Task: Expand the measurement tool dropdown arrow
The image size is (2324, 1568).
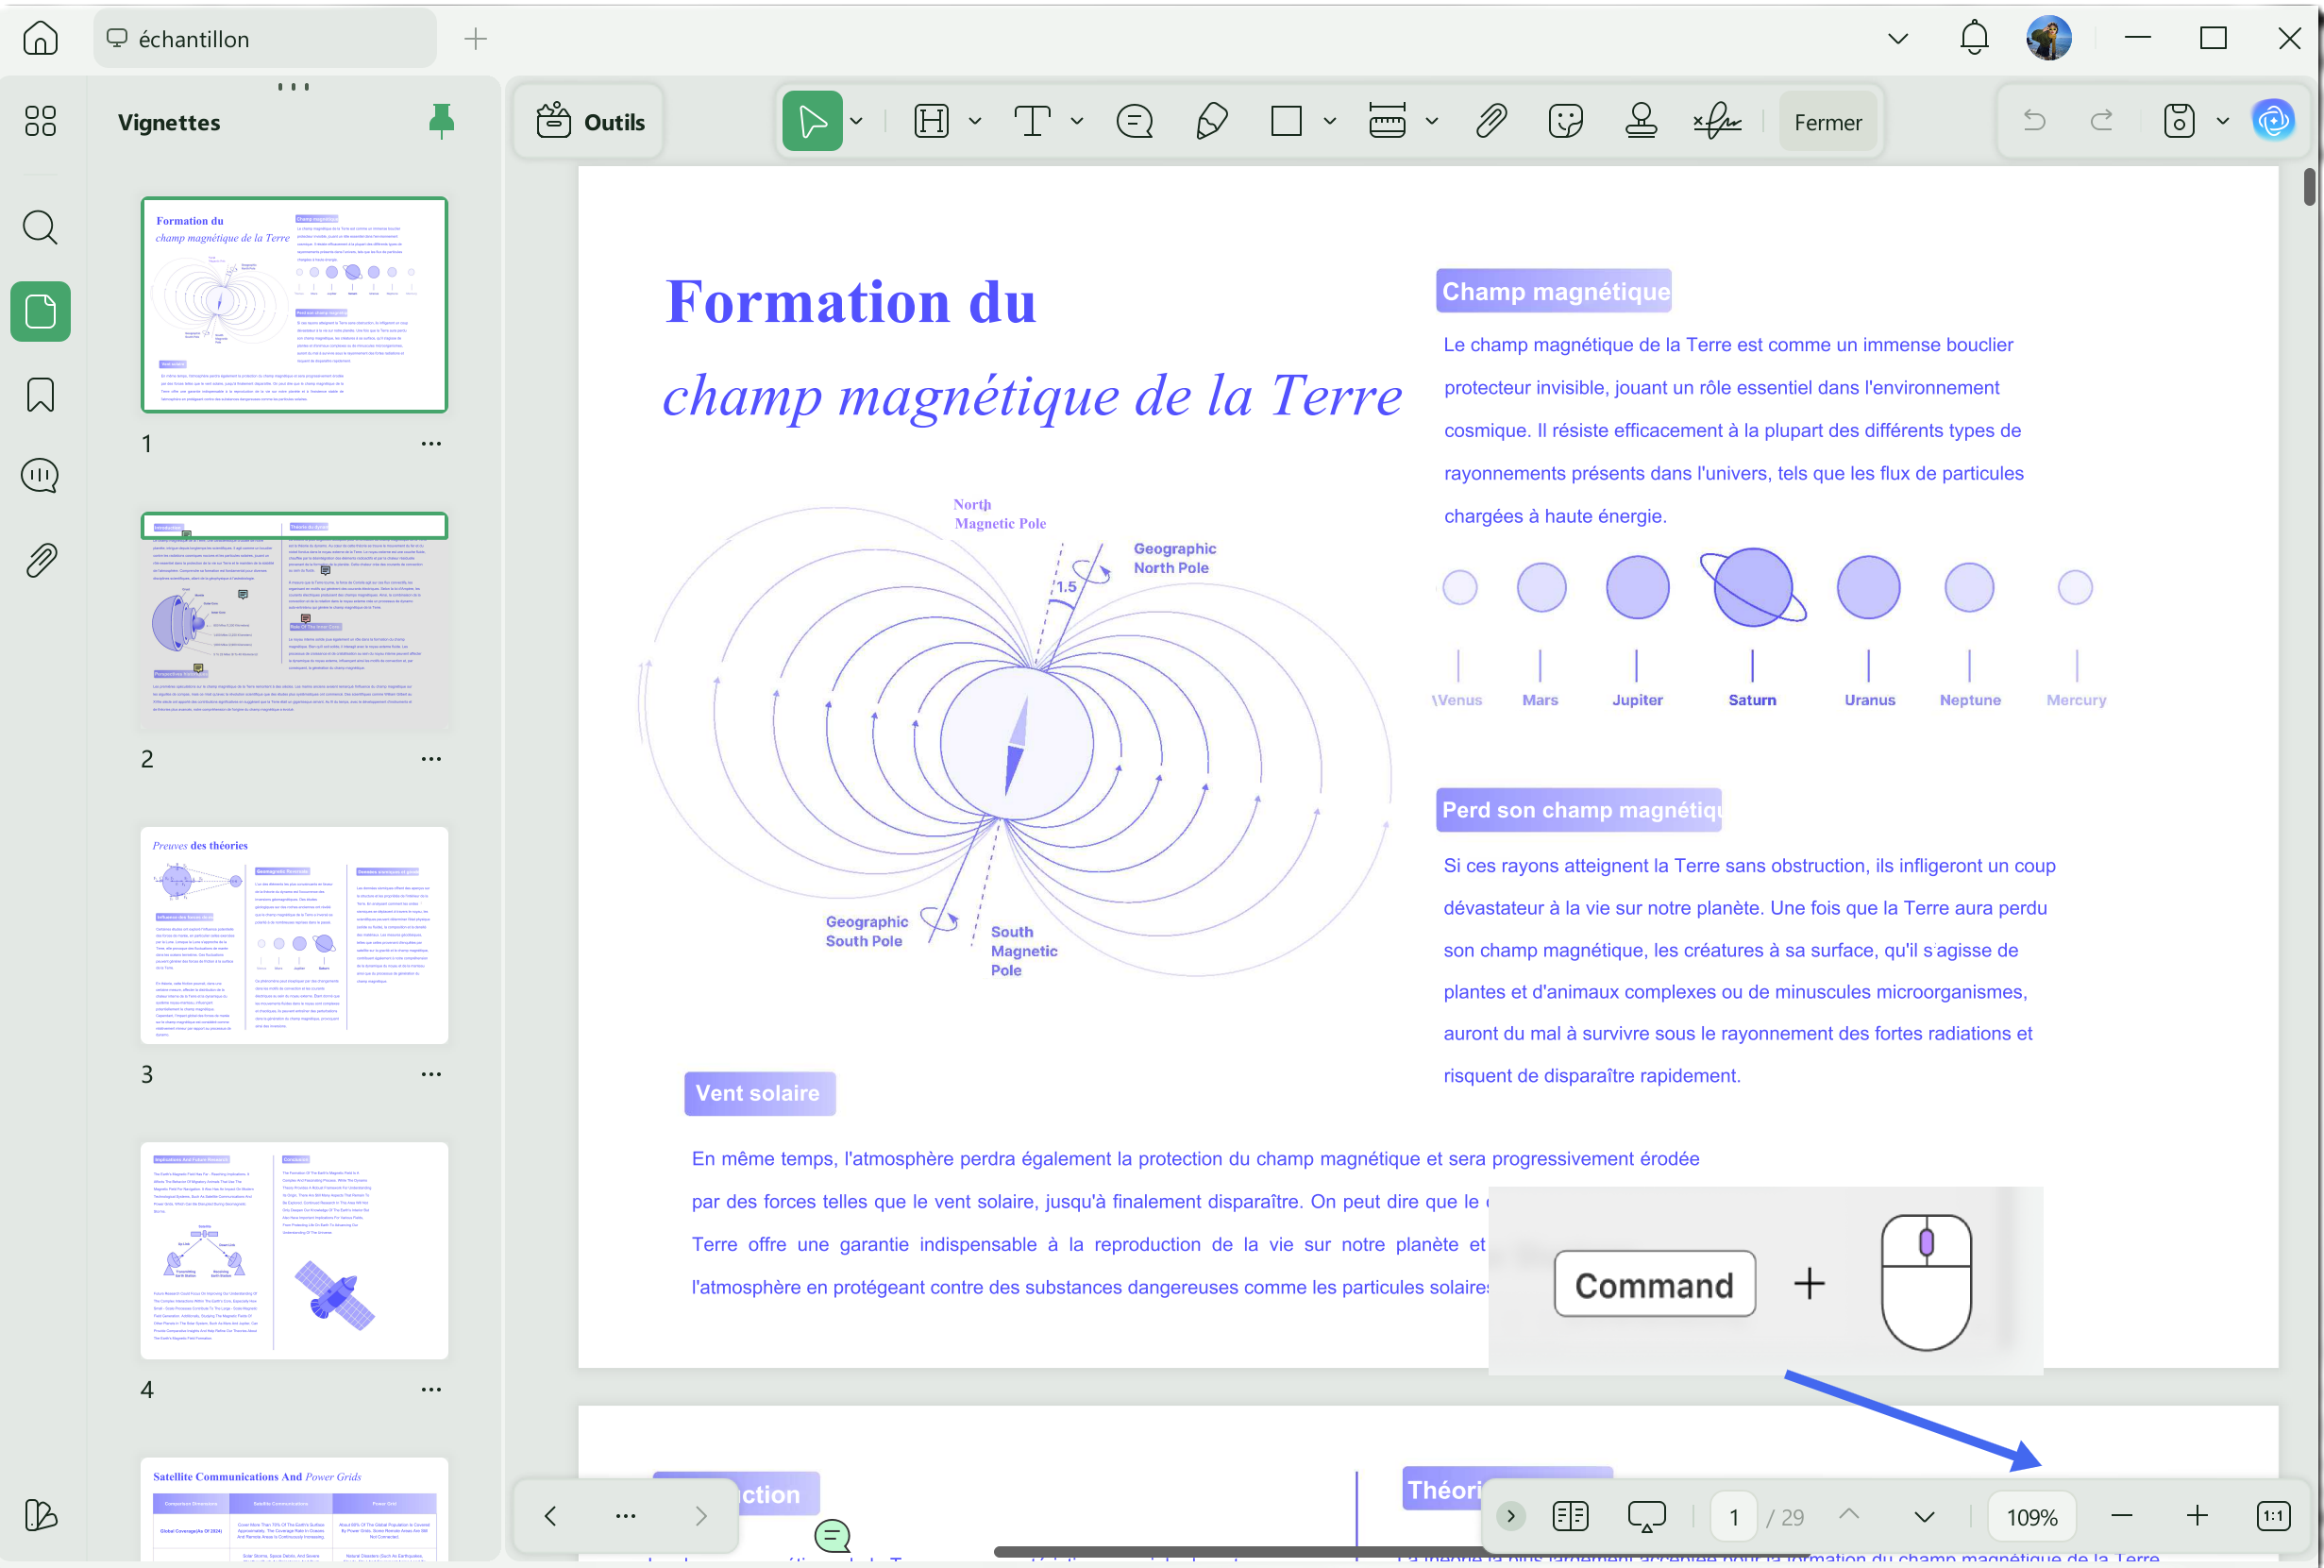Action: (1432, 122)
